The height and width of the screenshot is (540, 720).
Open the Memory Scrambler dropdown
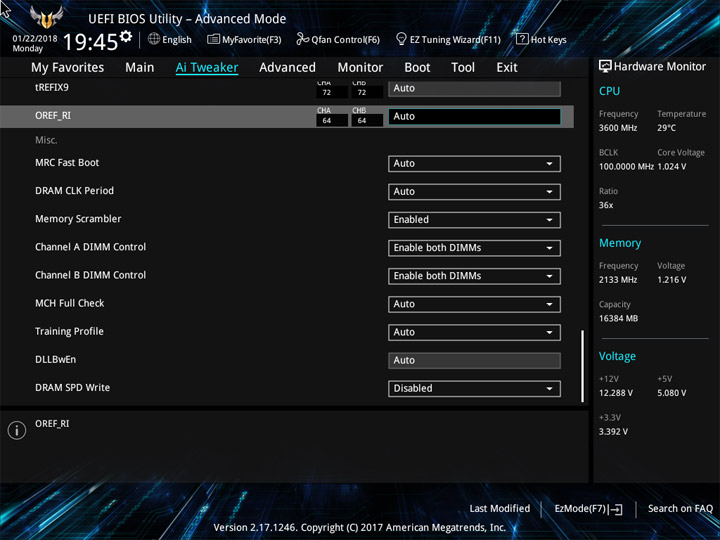click(474, 219)
